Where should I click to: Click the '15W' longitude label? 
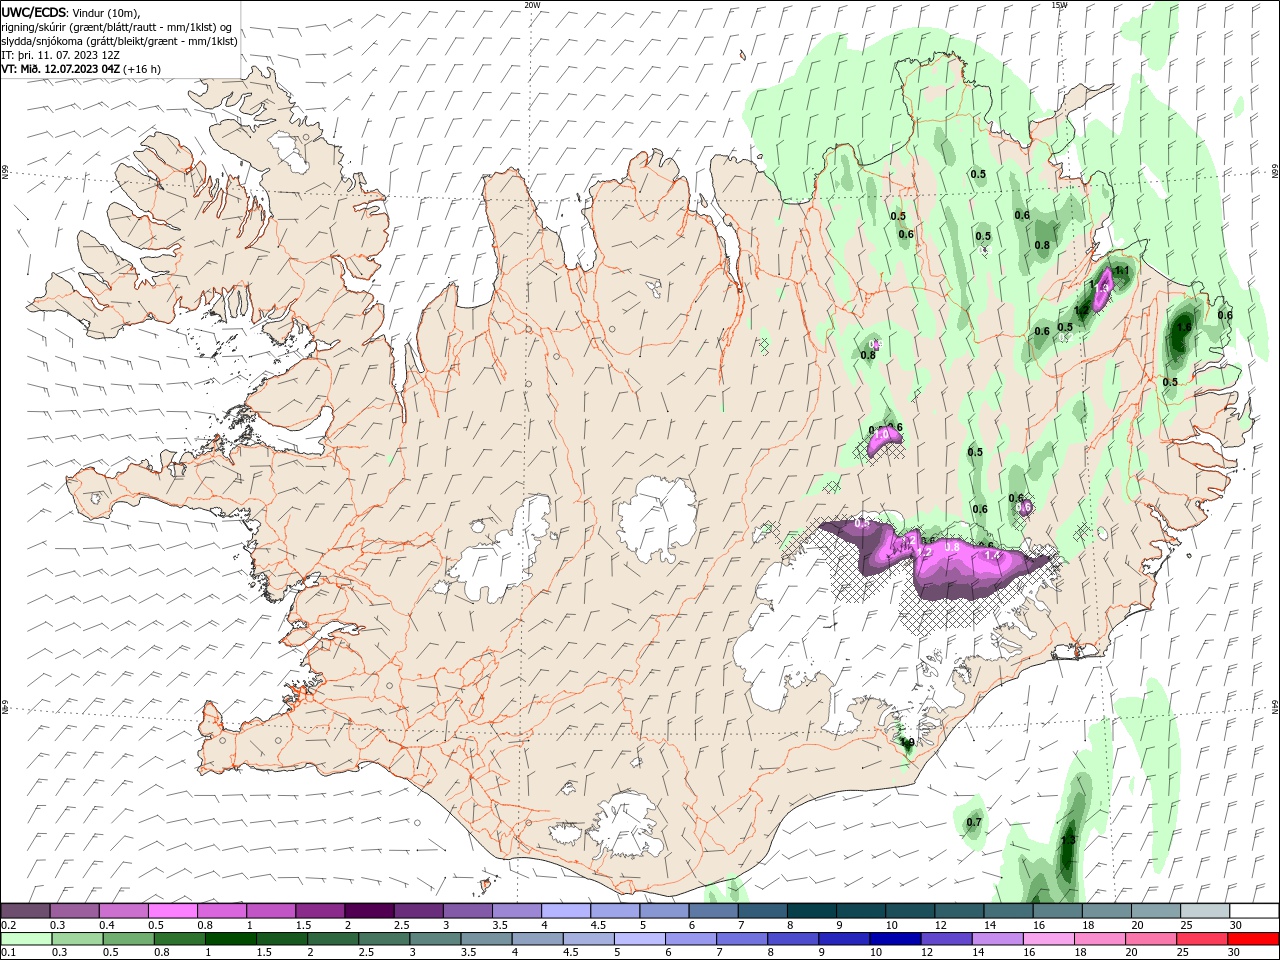point(1059,5)
